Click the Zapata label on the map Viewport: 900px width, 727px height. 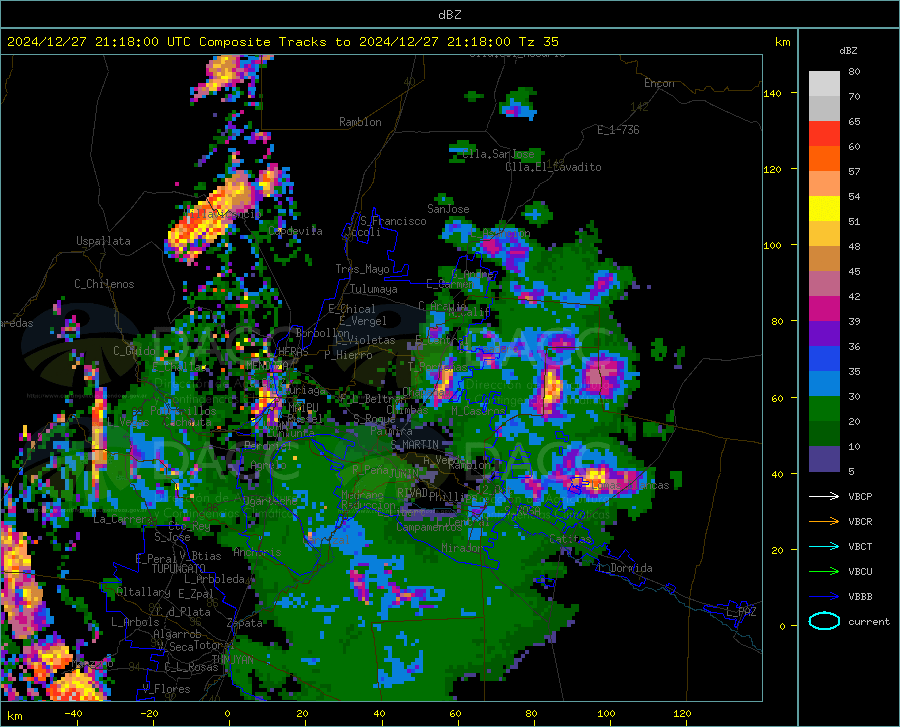pos(245,623)
